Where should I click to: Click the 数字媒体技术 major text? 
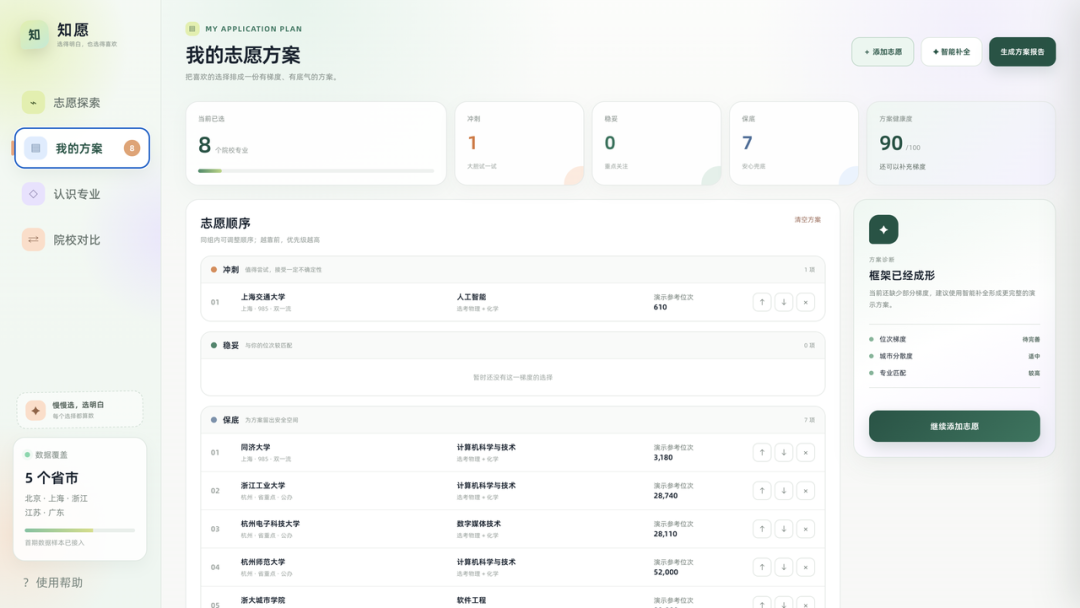tap(479, 523)
